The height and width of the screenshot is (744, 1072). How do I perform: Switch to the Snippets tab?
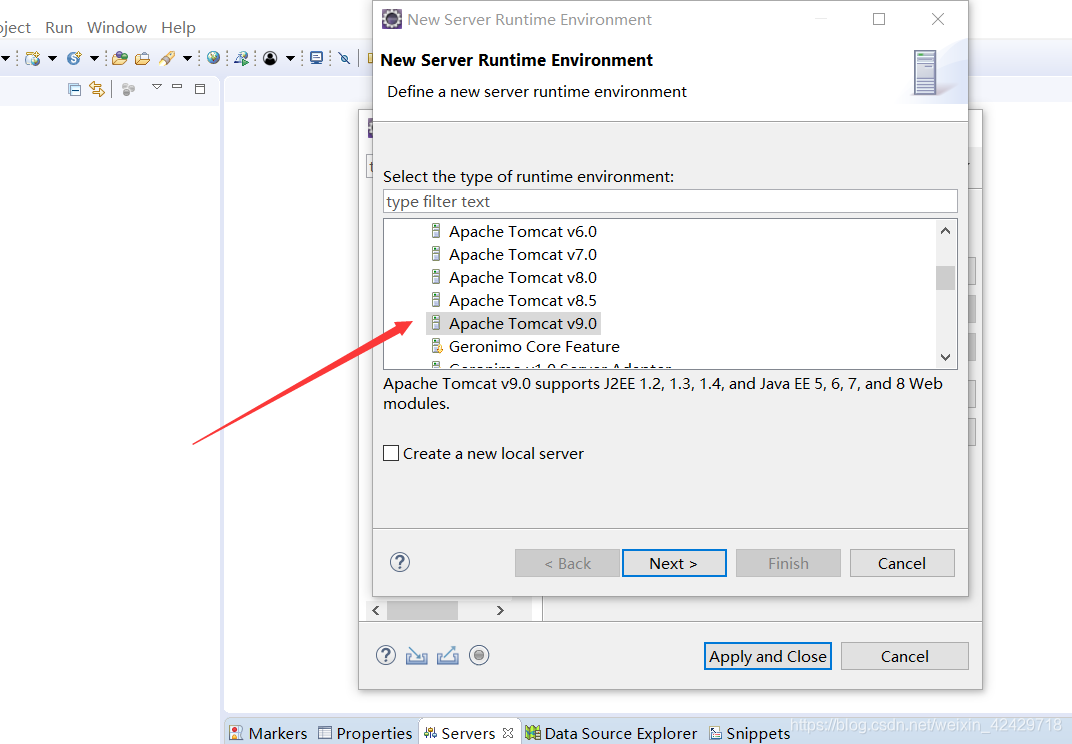(749, 733)
